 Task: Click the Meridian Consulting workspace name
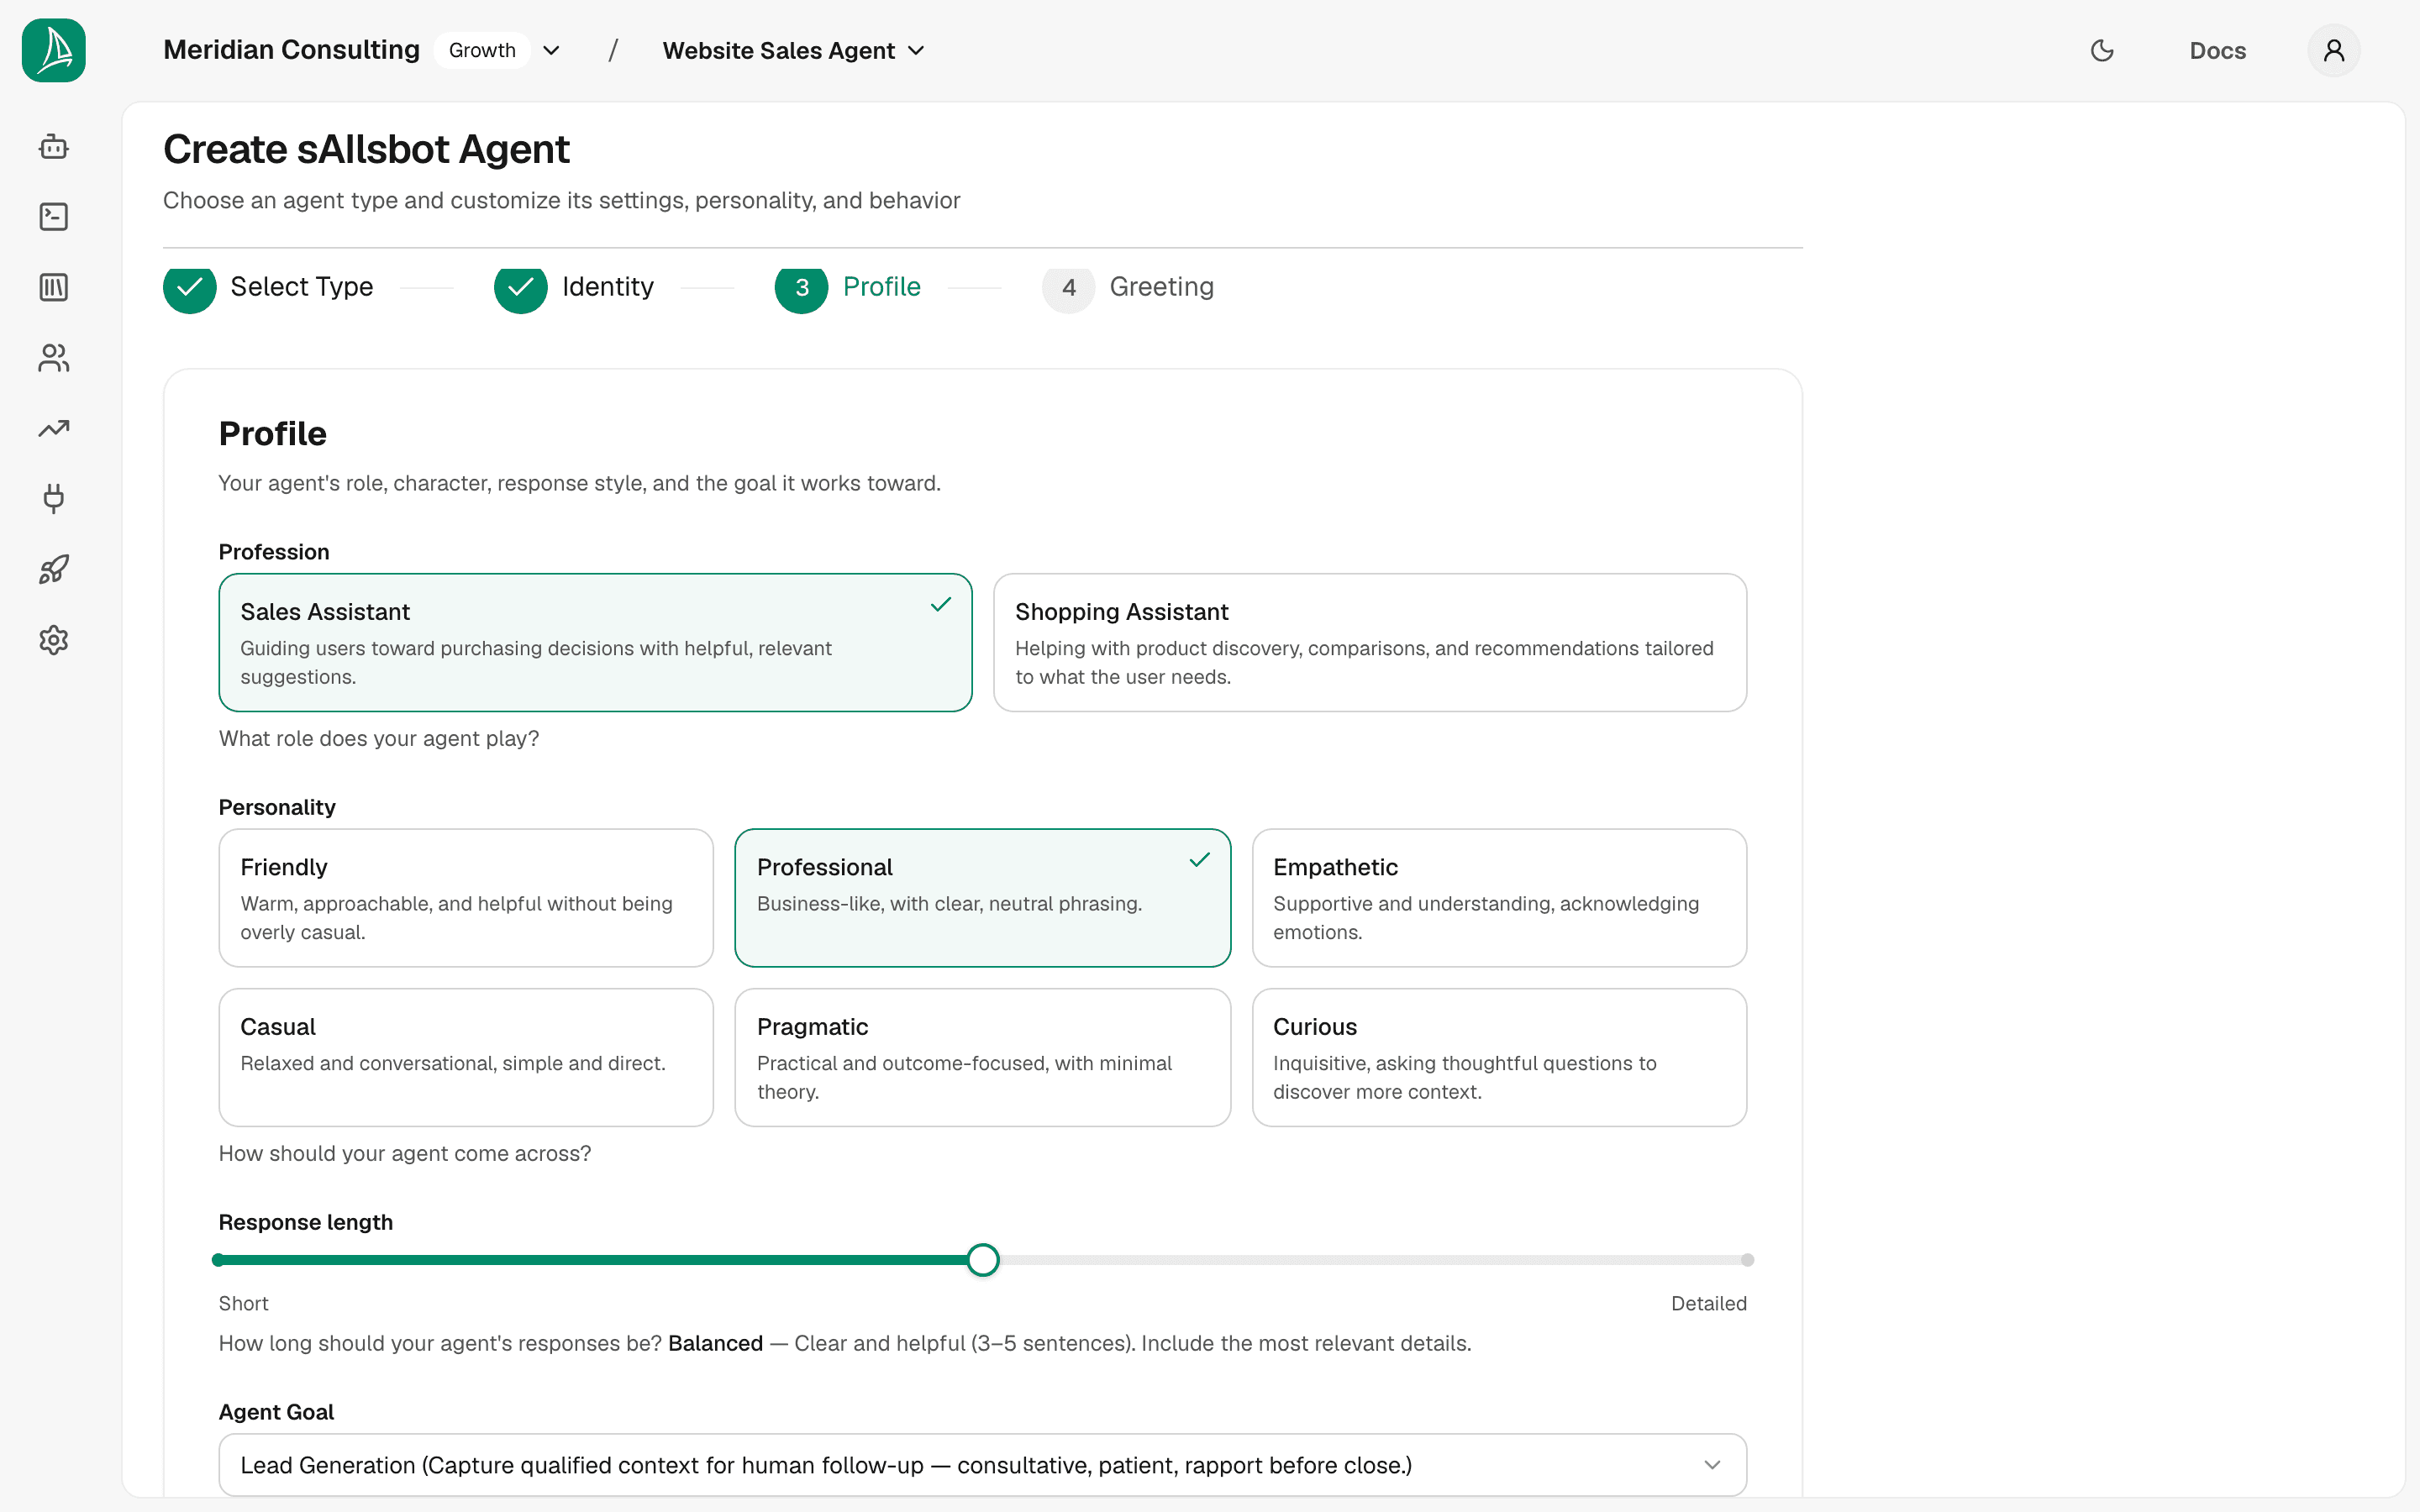(291, 50)
